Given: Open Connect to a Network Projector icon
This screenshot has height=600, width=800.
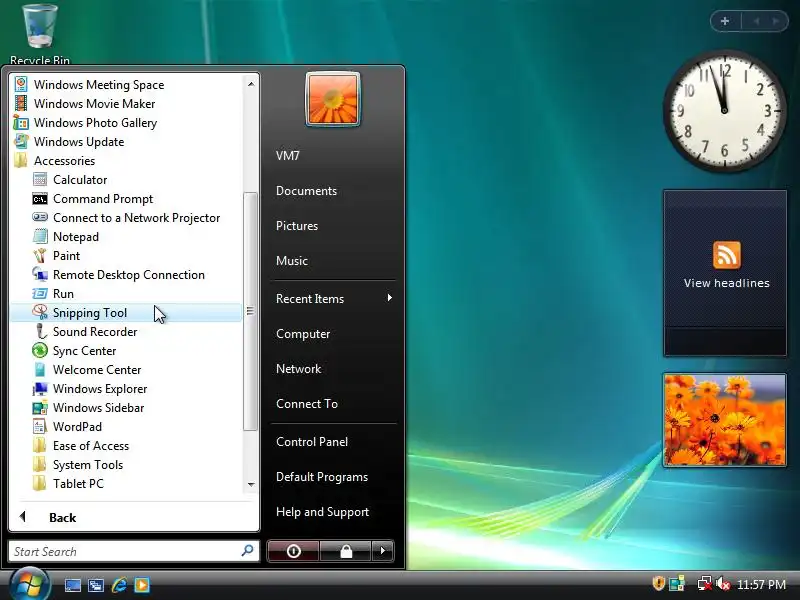Looking at the screenshot, I should 40,217.
